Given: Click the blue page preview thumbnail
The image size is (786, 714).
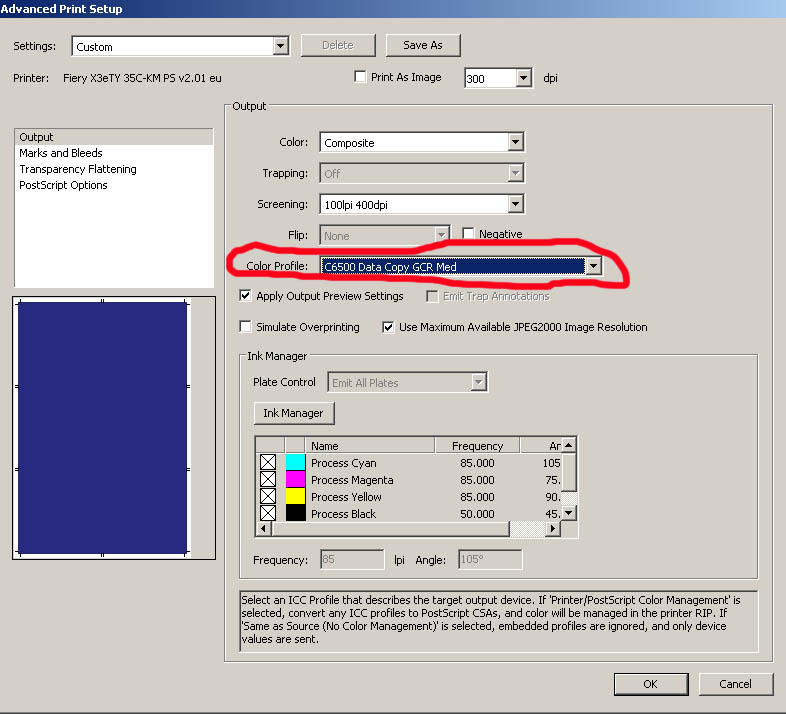Looking at the screenshot, I should [102, 427].
